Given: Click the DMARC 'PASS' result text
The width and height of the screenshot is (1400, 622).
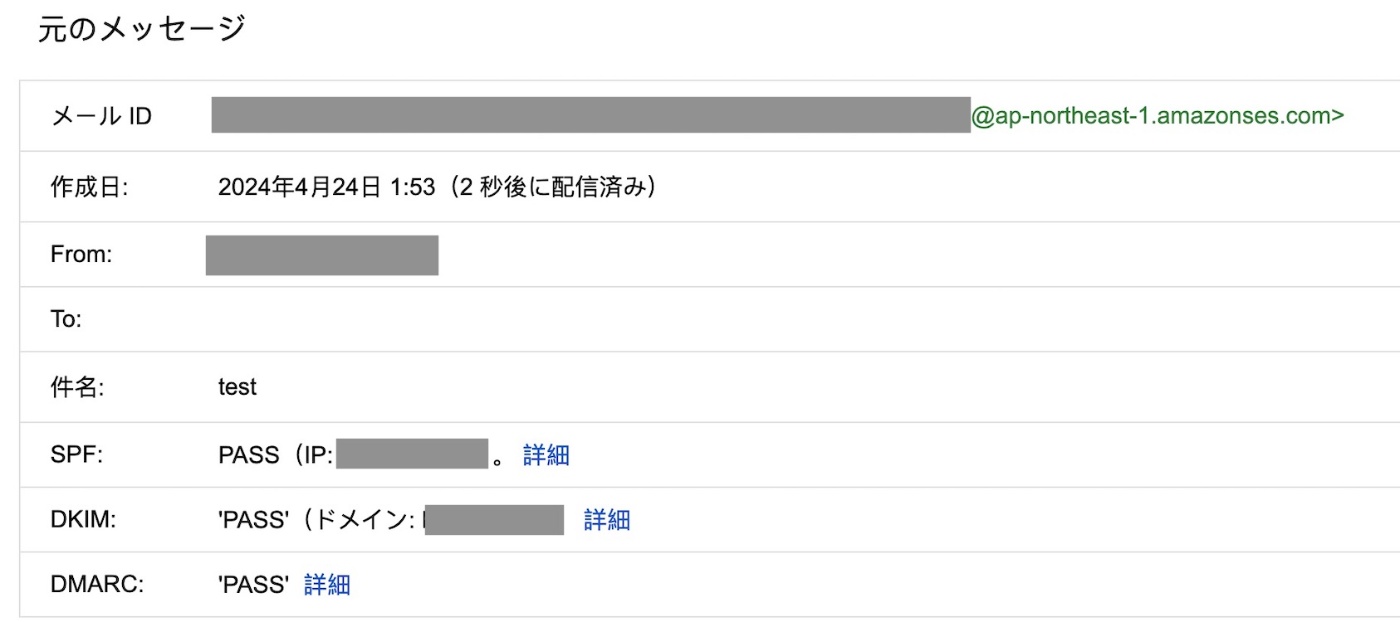Looking at the screenshot, I should click(254, 585).
